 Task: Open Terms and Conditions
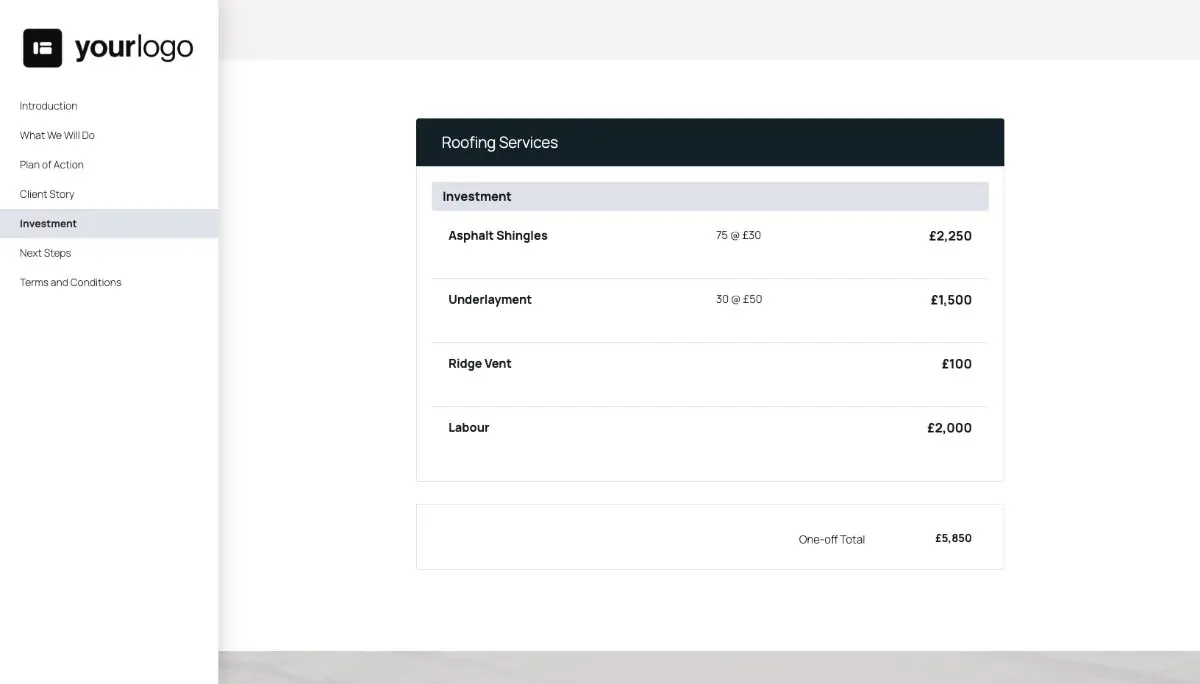coord(70,282)
